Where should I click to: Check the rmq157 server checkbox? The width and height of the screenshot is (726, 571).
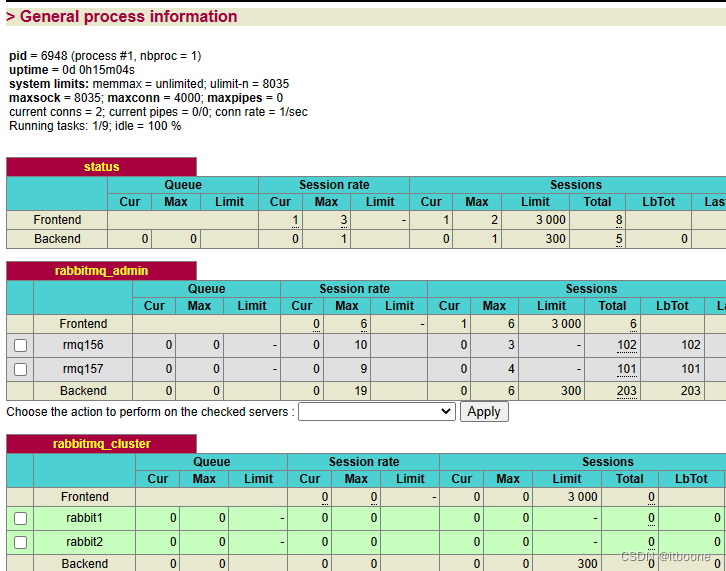click(x=20, y=370)
